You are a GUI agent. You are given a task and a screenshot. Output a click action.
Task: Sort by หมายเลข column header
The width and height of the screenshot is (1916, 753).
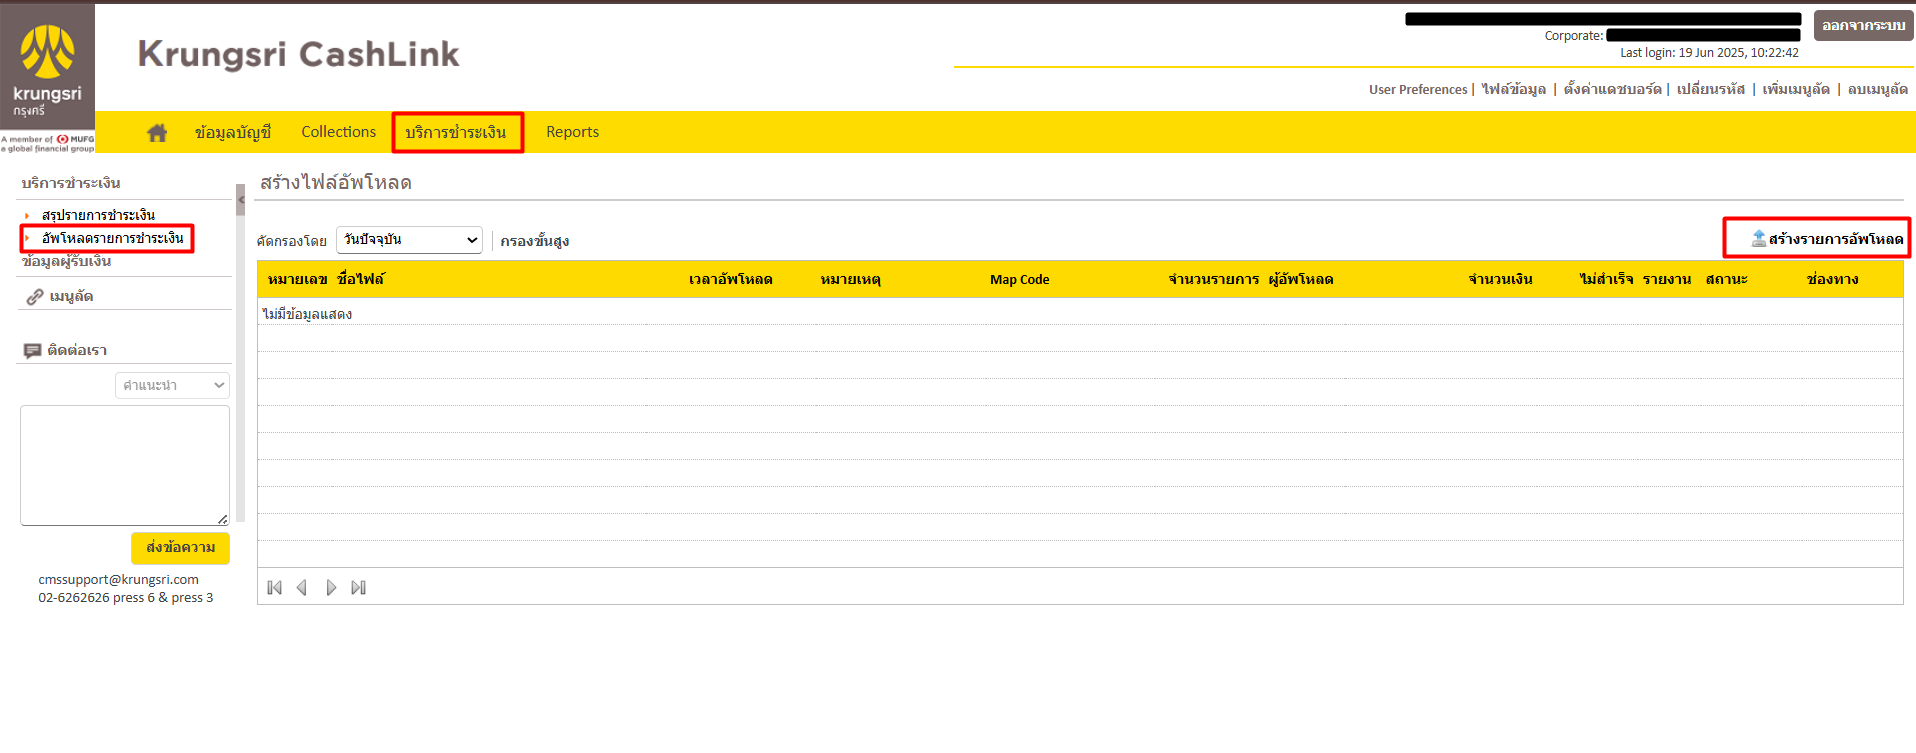[x=298, y=279]
